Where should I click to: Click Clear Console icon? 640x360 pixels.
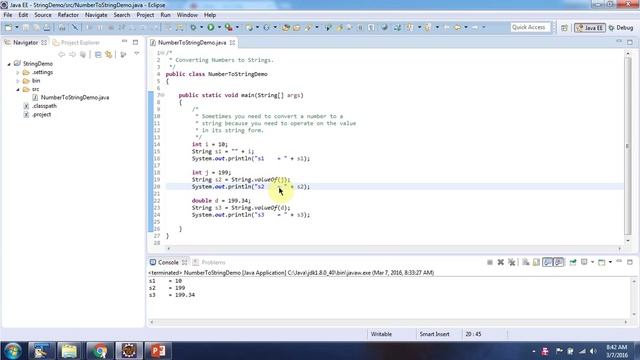coord(526,262)
